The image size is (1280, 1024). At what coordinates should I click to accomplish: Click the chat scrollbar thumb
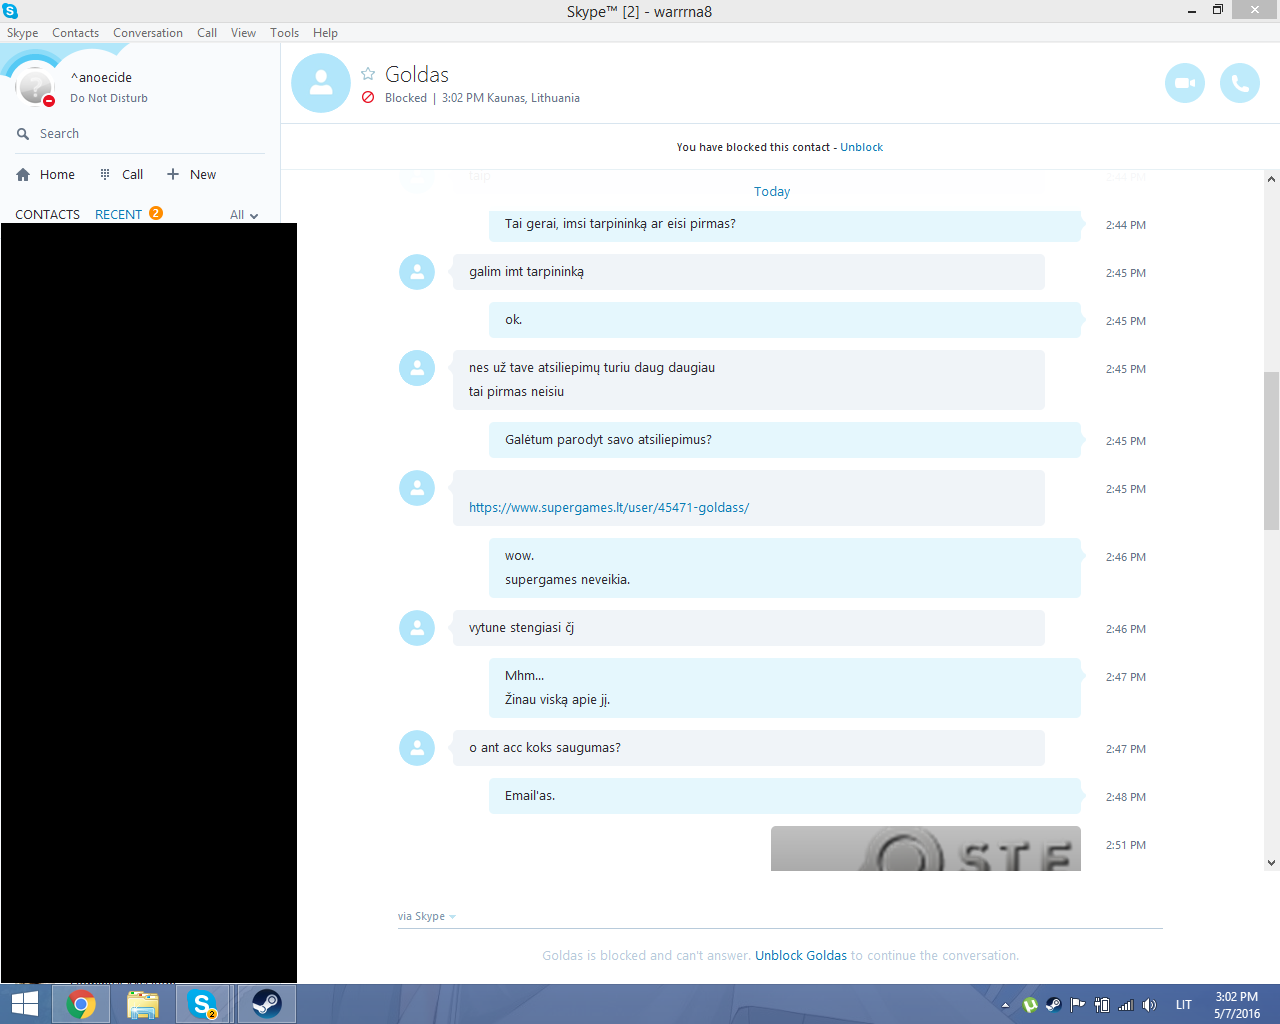(1272, 450)
